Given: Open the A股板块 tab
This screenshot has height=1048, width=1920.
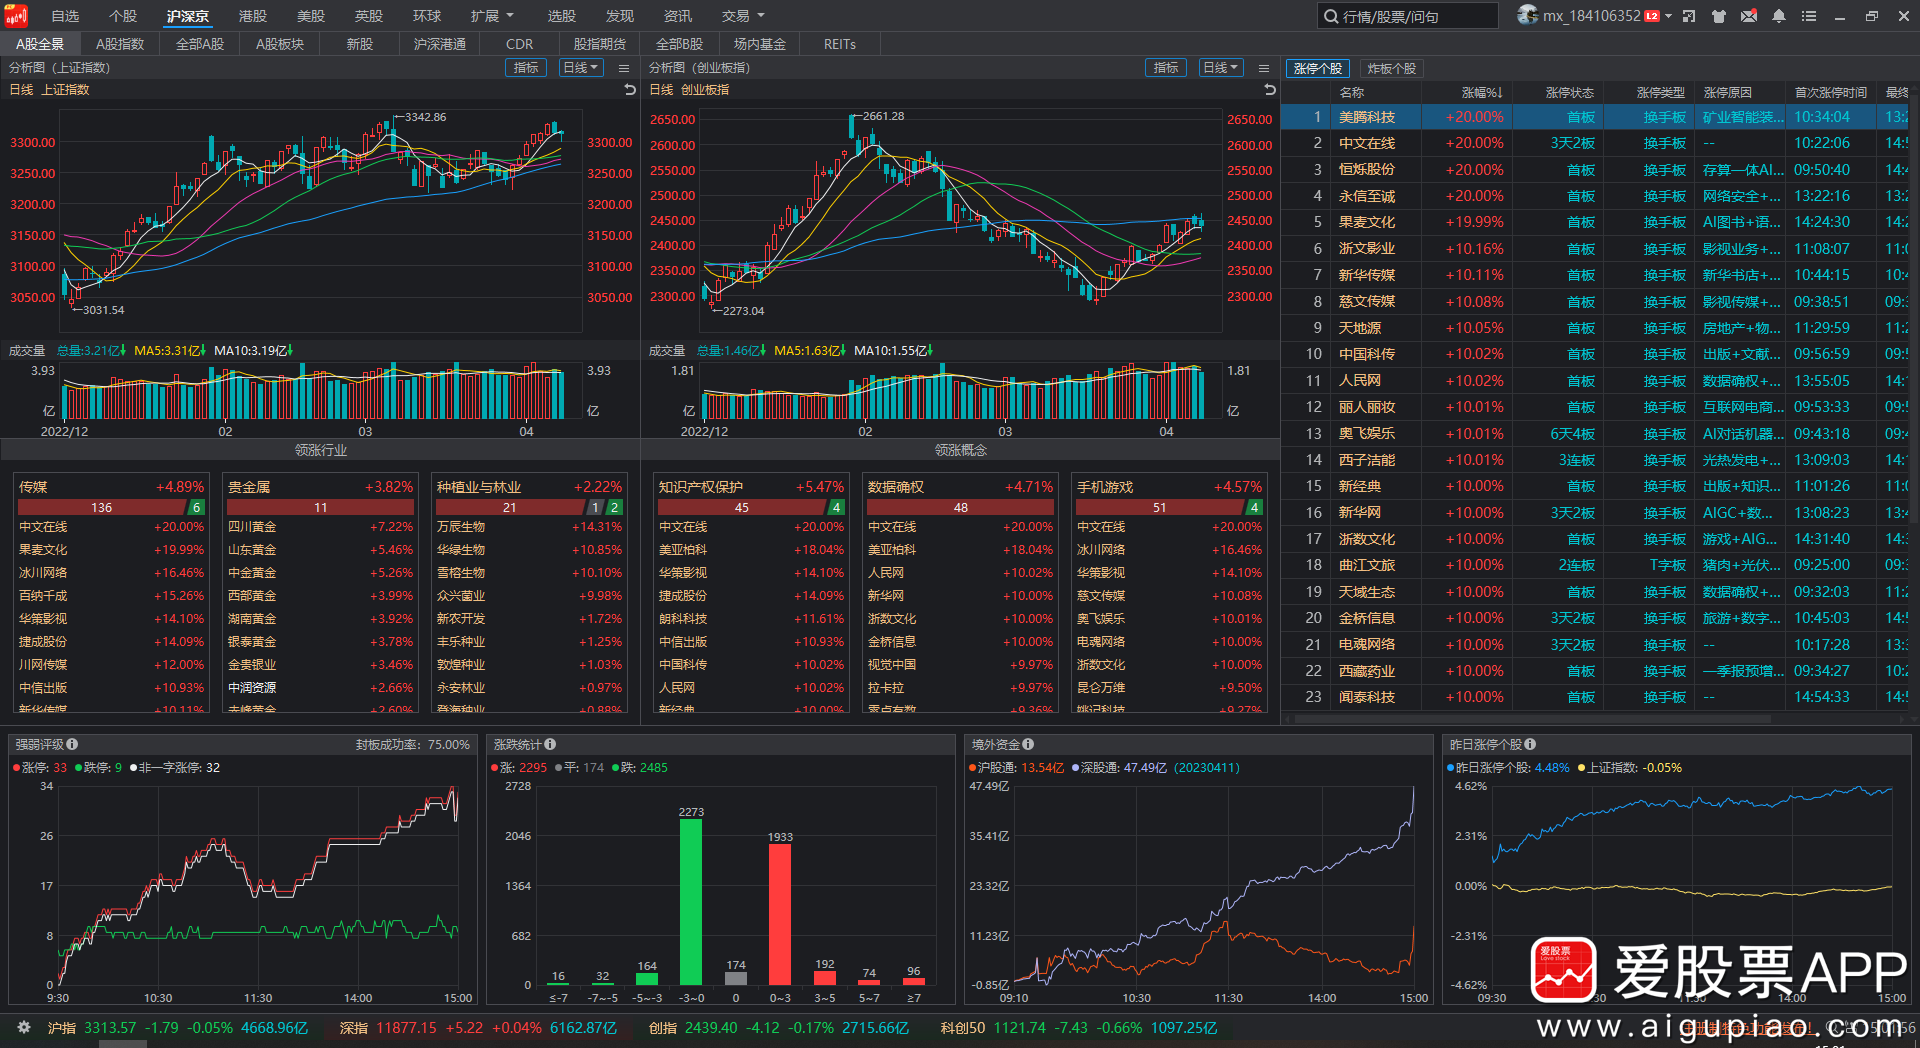Looking at the screenshot, I should click(280, 44).
